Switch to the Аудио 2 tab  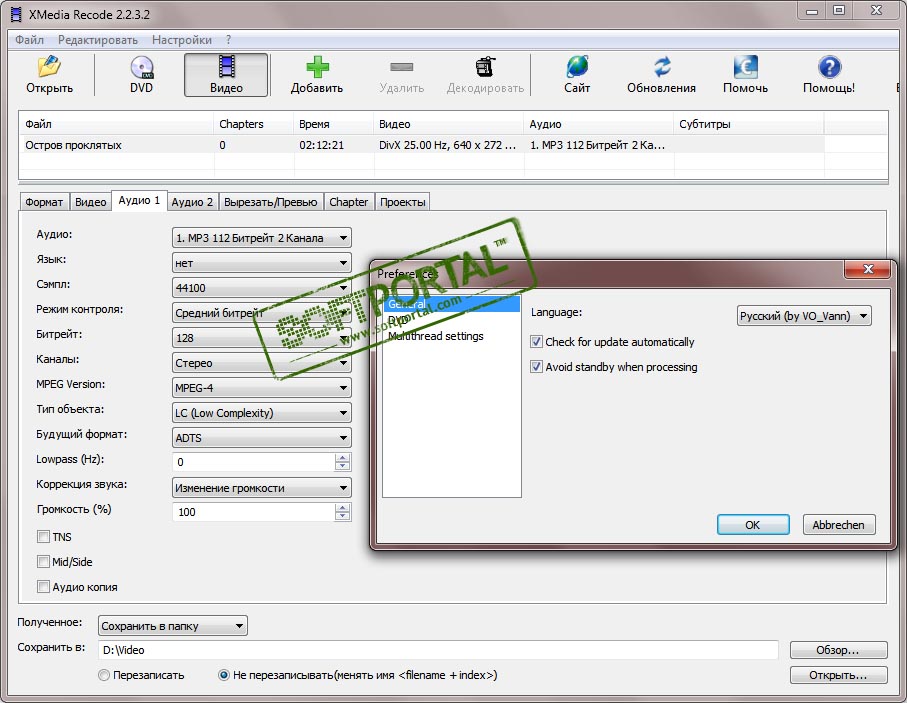(x=192, y=202)
